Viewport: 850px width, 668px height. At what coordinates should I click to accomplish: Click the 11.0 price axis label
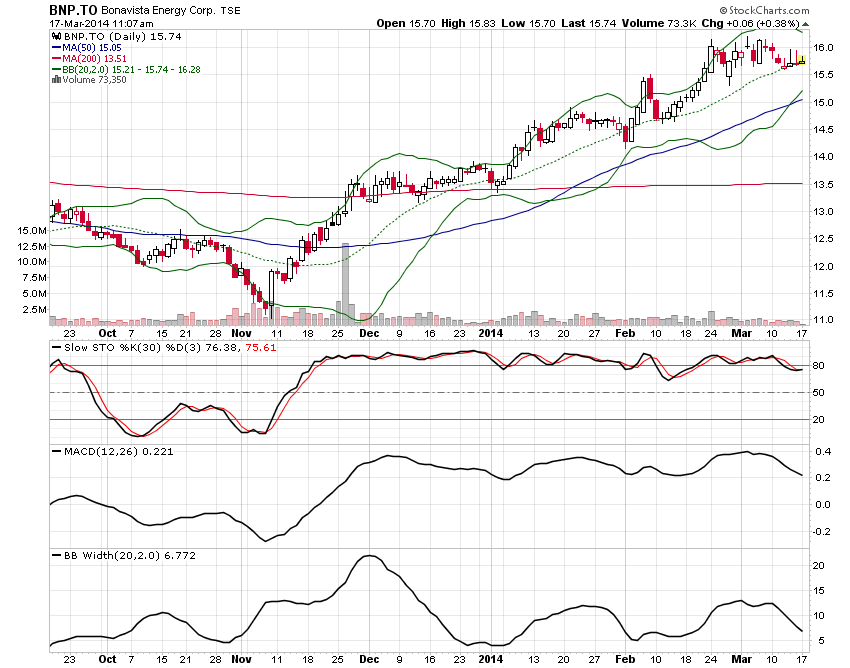(823, 320)
